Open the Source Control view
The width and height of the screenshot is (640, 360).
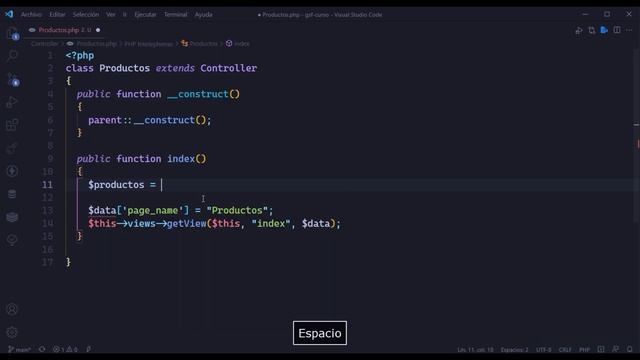(x=12, y=79)
